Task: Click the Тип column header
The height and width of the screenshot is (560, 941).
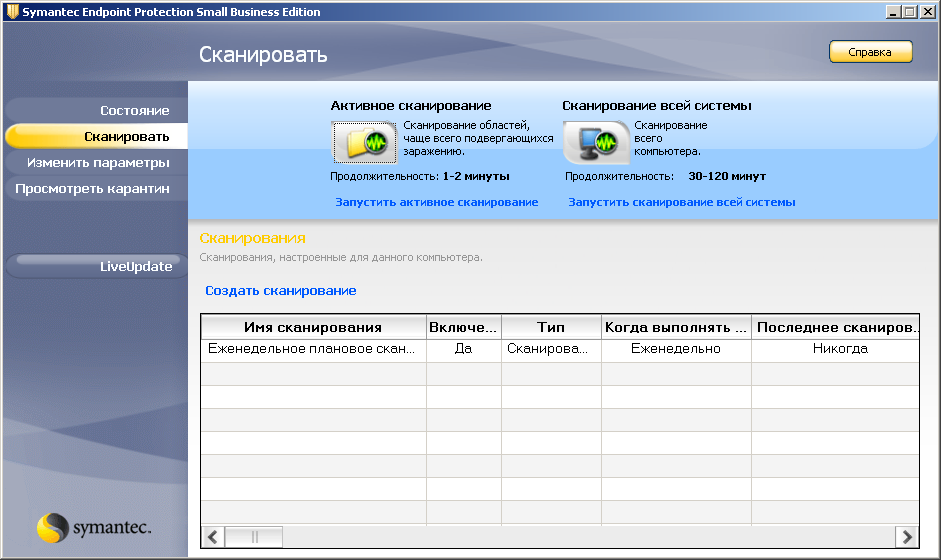Action: pyautogui.click(x=551, y=327)
